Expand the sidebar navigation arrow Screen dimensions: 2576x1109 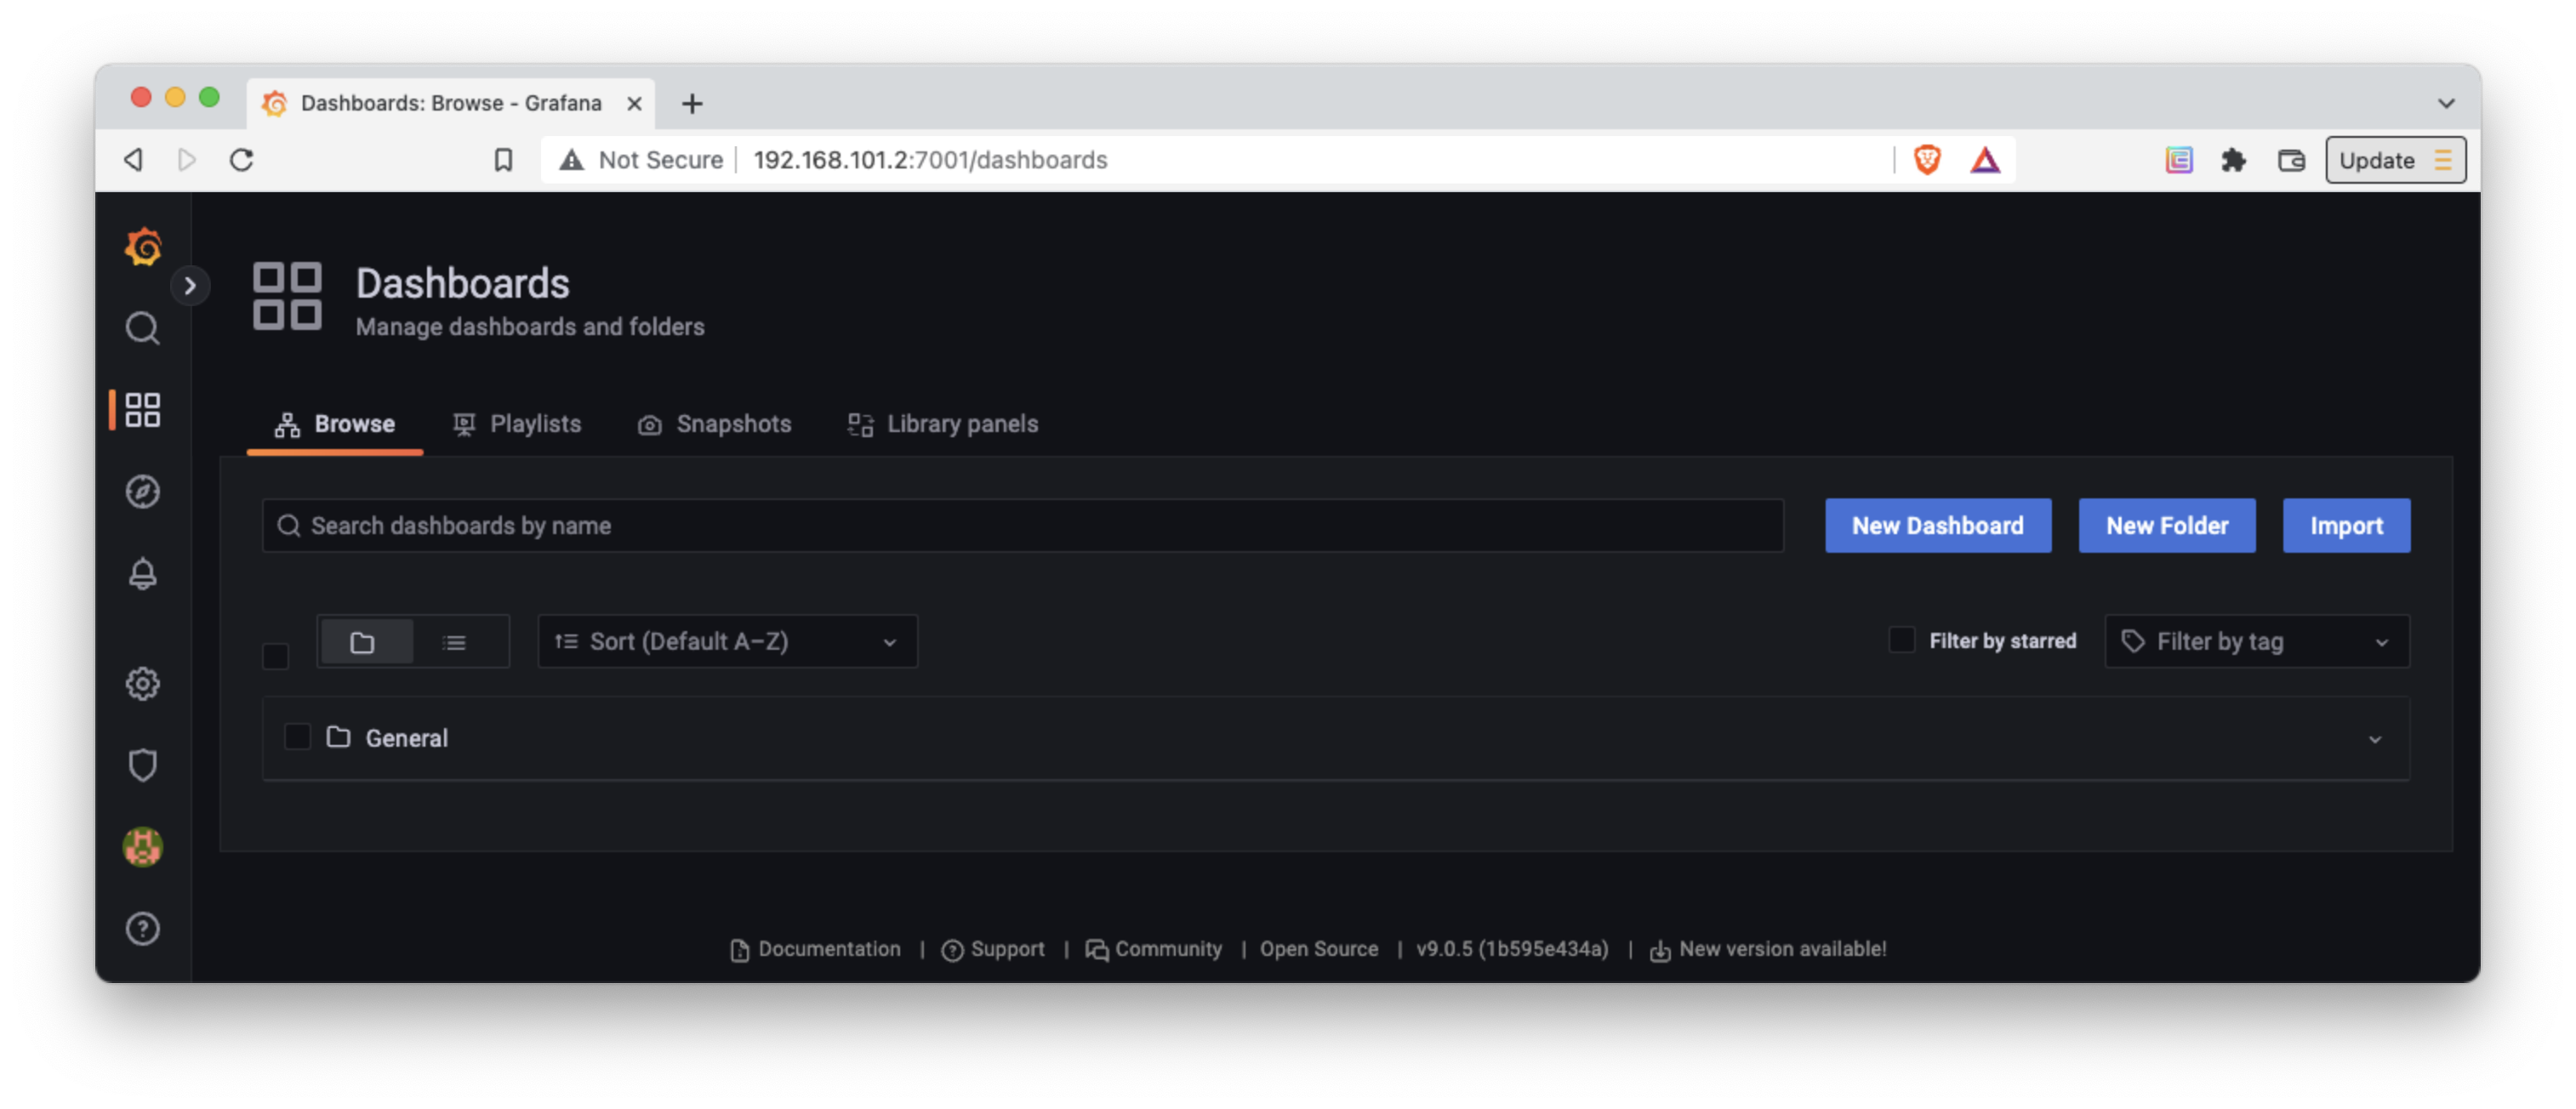(x=190, y=286)
